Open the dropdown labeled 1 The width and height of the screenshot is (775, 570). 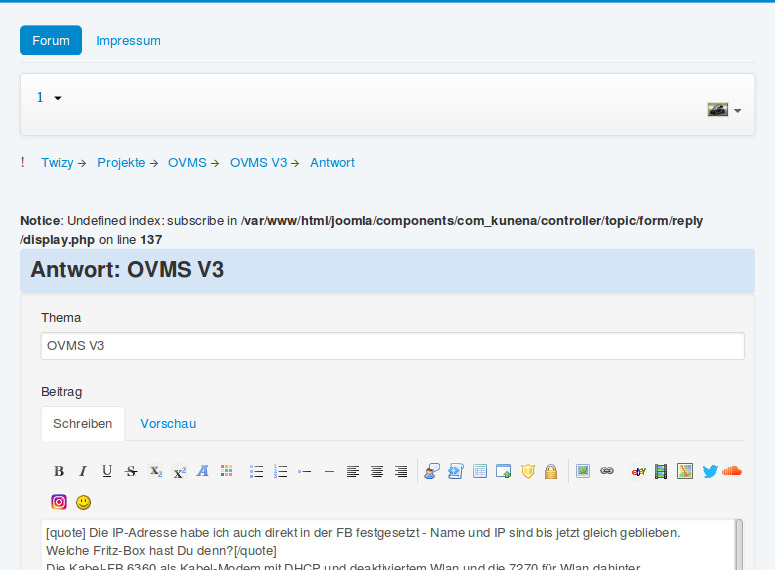click(49, 98)
